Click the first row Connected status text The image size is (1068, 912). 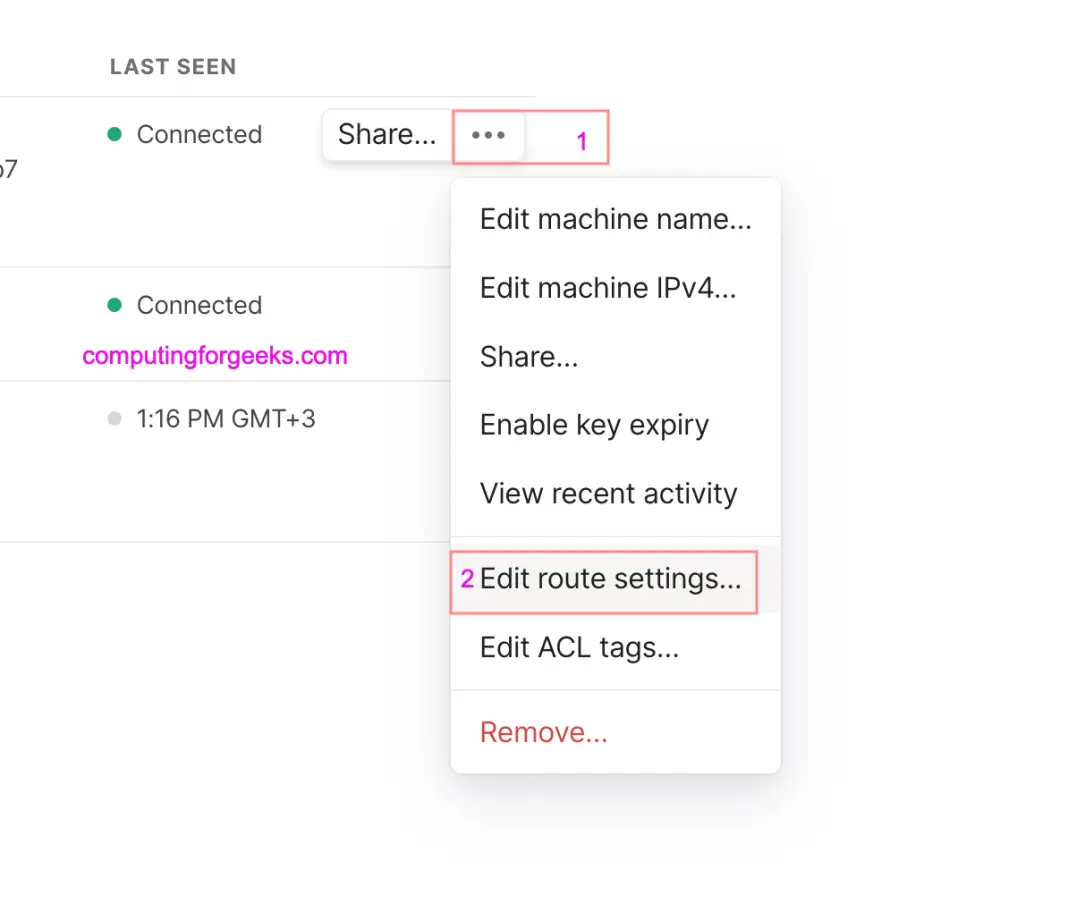200,135
